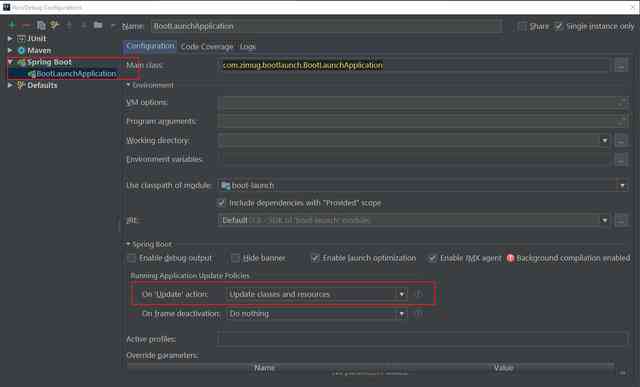Browse for JRE with the ellipsis button
This screenshot has height=387, width=640.
[x=621, y=220]
